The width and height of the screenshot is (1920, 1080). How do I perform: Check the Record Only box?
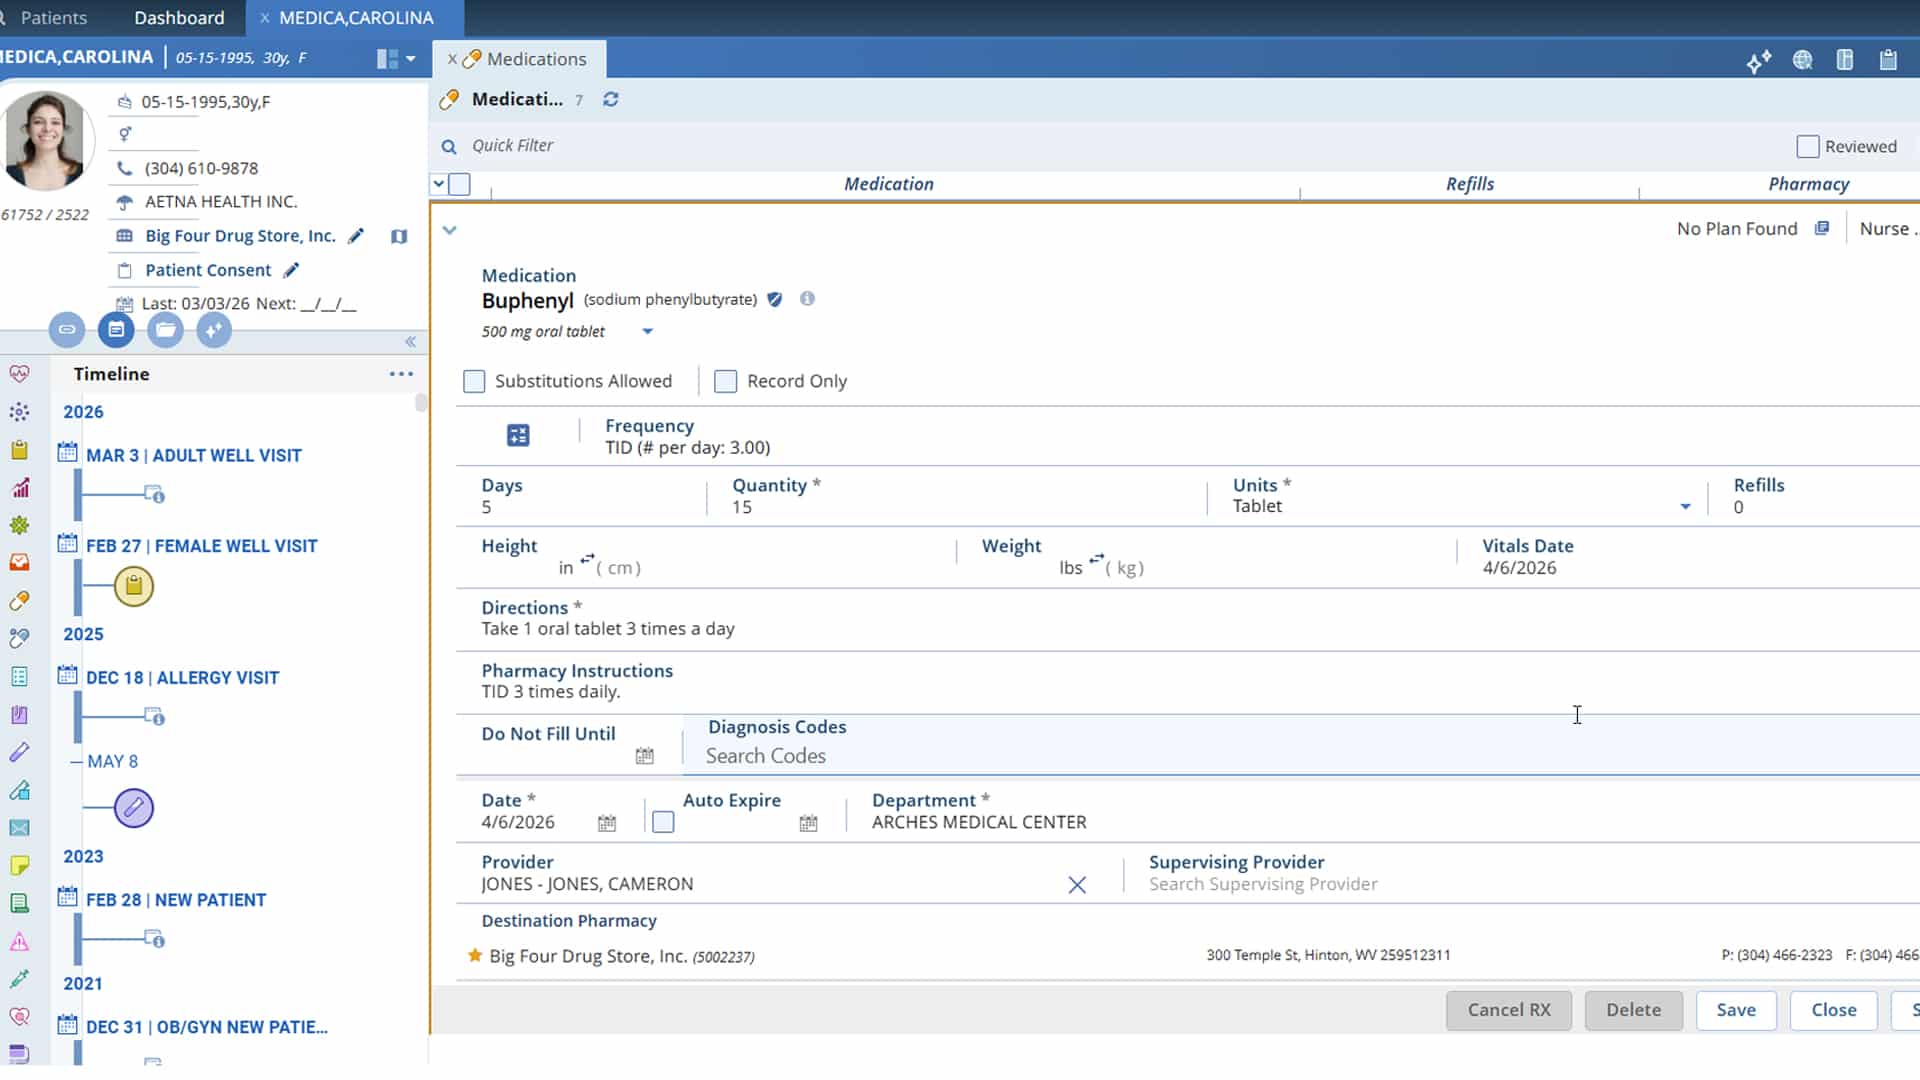pyautogui.click(x=726, y=381)
